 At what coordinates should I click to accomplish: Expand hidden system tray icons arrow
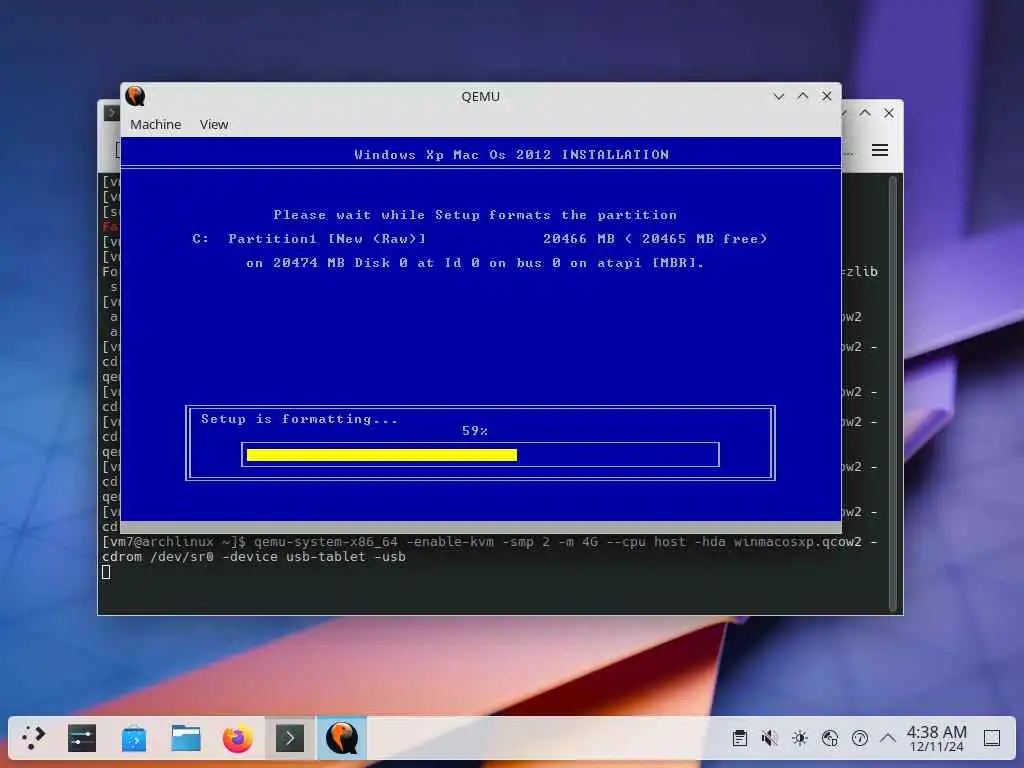pyautogui.click(x=888, y=738)
